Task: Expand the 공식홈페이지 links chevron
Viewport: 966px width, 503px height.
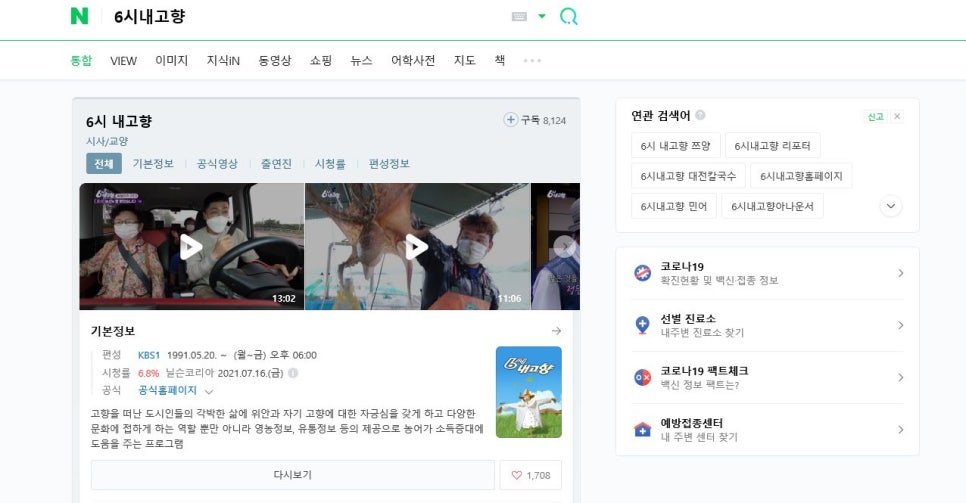Action: 209,391
